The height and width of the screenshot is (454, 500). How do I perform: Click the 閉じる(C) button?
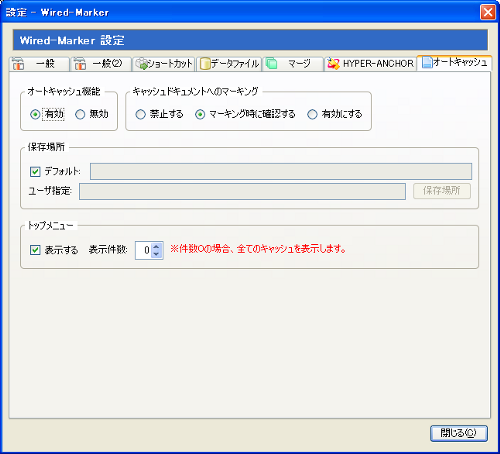click(x=459, y=433)
